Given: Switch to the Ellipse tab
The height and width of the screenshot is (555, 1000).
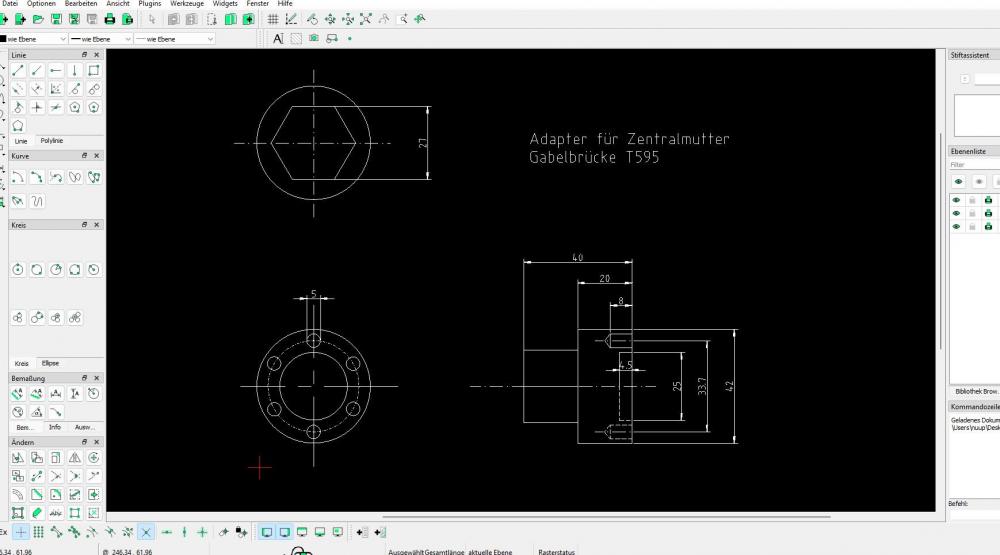Looking at the screenshot, I should pyautogui.click(x=50, y=363).
